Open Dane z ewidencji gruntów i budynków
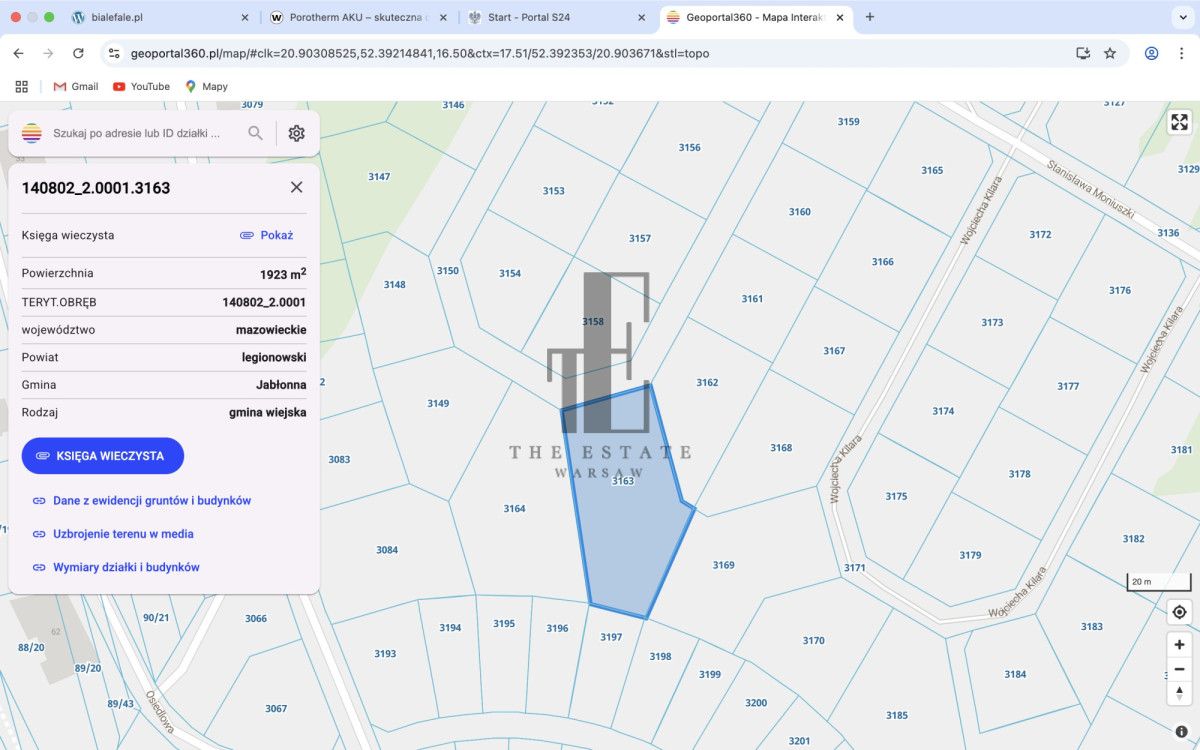This screenshot has height=750, width=1200. [x=151, y=500]
